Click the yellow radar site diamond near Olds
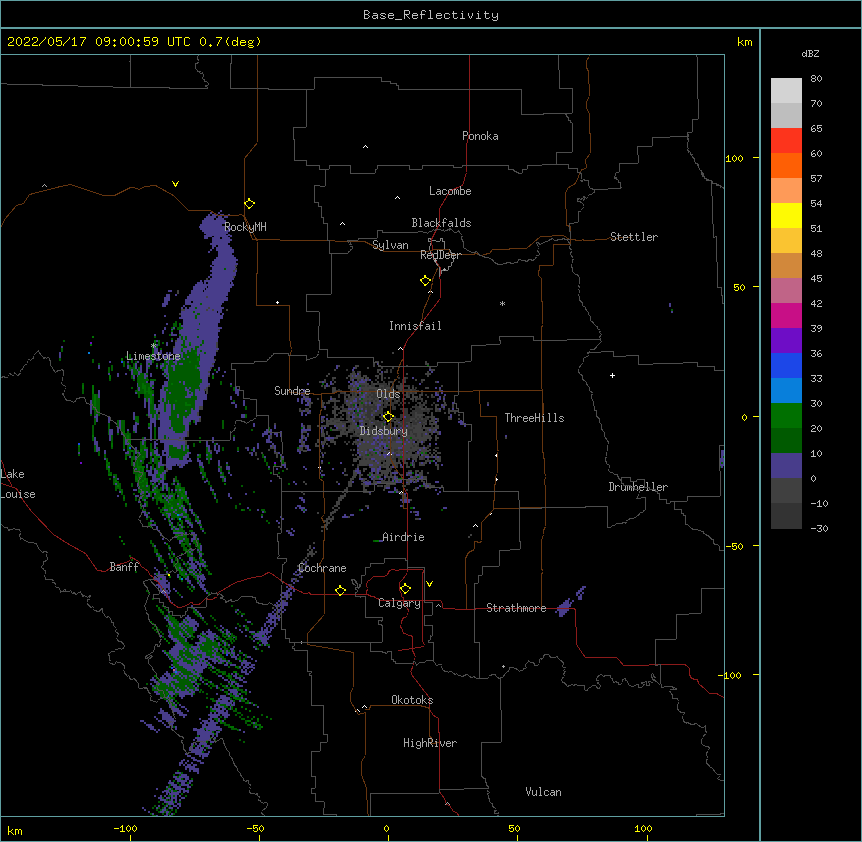 click(x=388, y=416)
